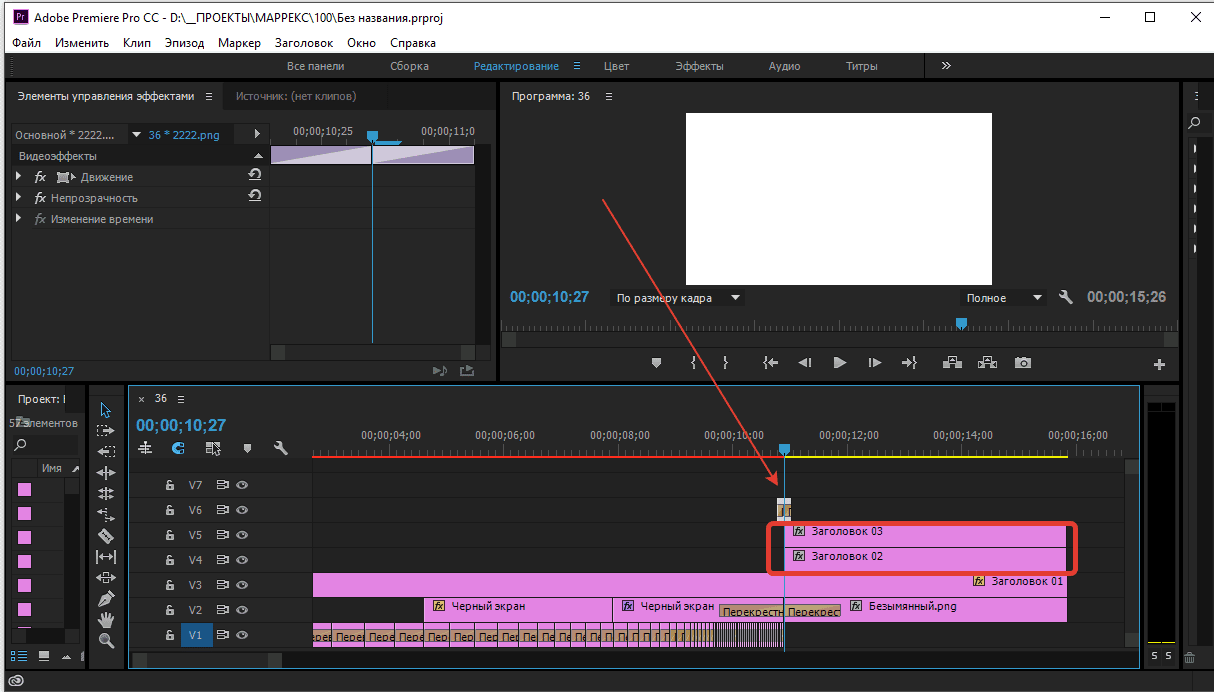Screen dimensions: 1214x692
Task: Open the Маркер menu
Action: tap(239, 43)
